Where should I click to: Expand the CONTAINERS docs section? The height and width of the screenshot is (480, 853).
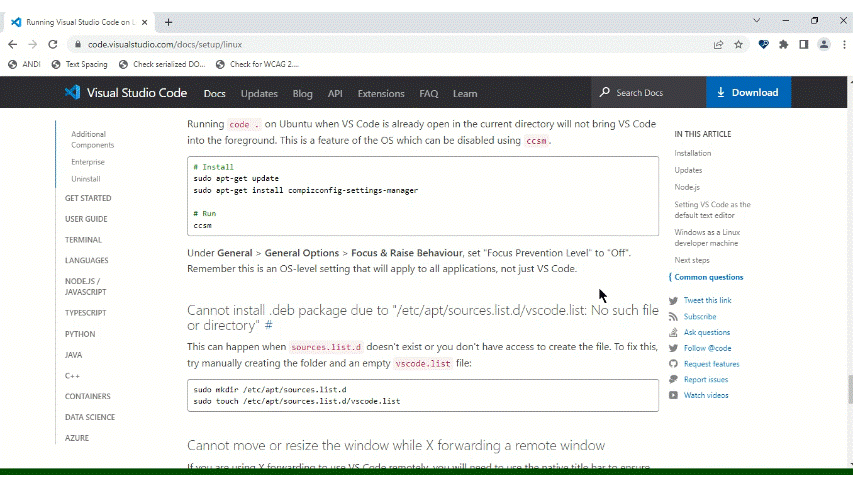point(88,396)
